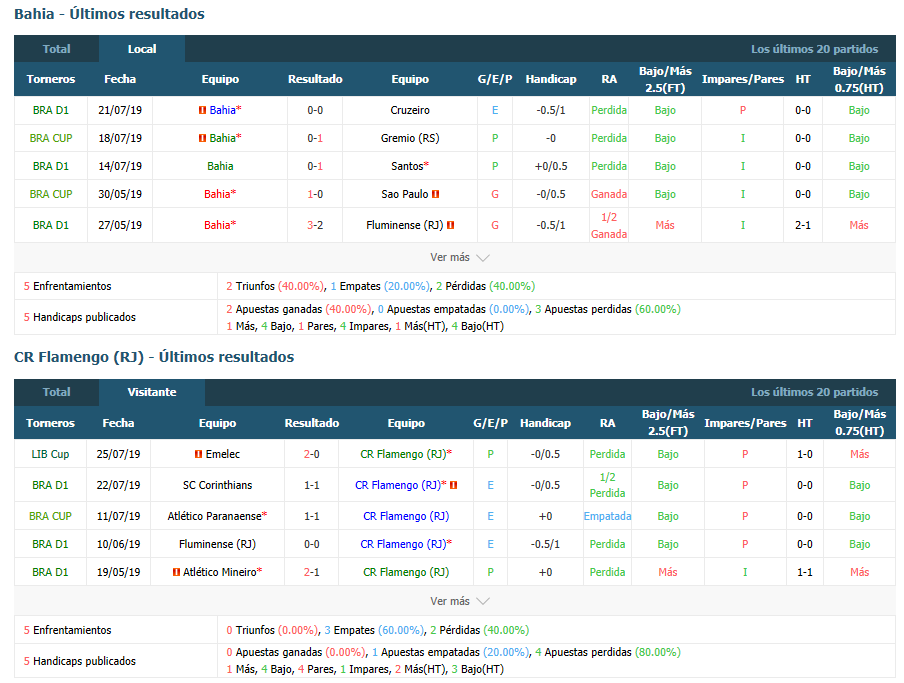Switch to Total tab in Flamengo table
Image resolution: width=904 pixels, height=683 pixels.
[56, 392]
